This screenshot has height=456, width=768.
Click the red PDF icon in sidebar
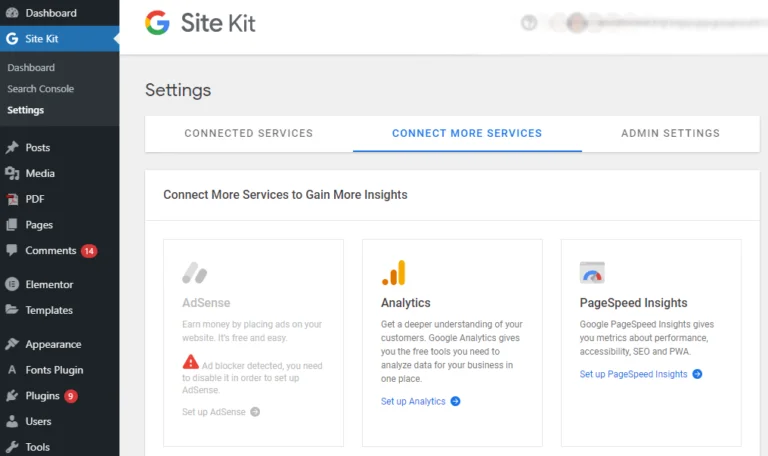[x=12, y=199]
